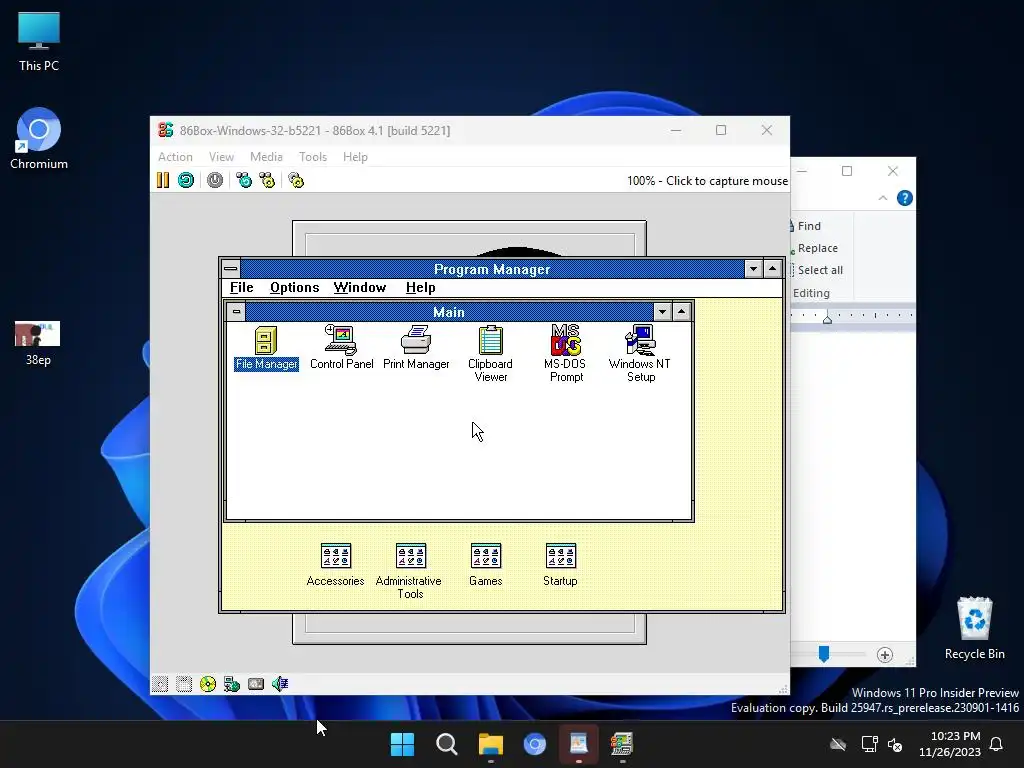This screenshot has width=1024, height=768.
Task: Open the Windows Start menu
Action: pyautogui.click(x=402, y=744)
